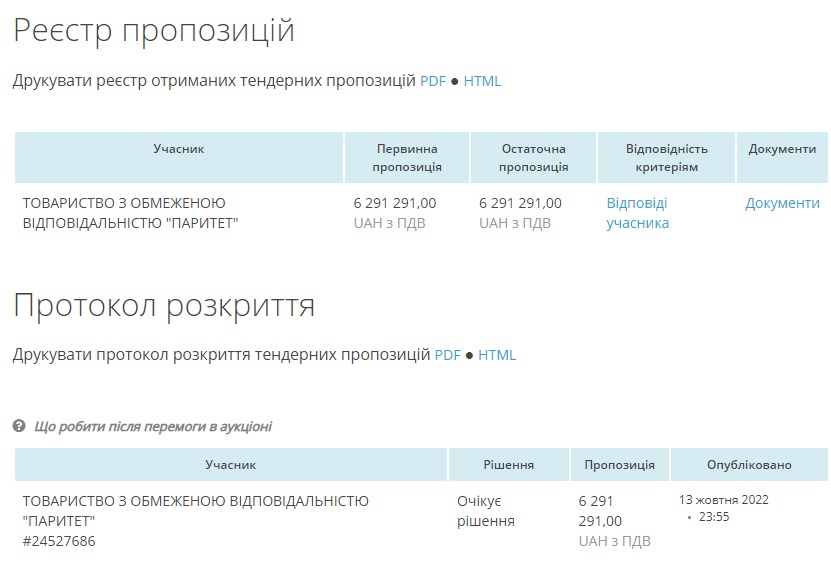Open the 'Документи' link in the ПАРИТЕТ row
831x569 pixels.
point(782,203)
